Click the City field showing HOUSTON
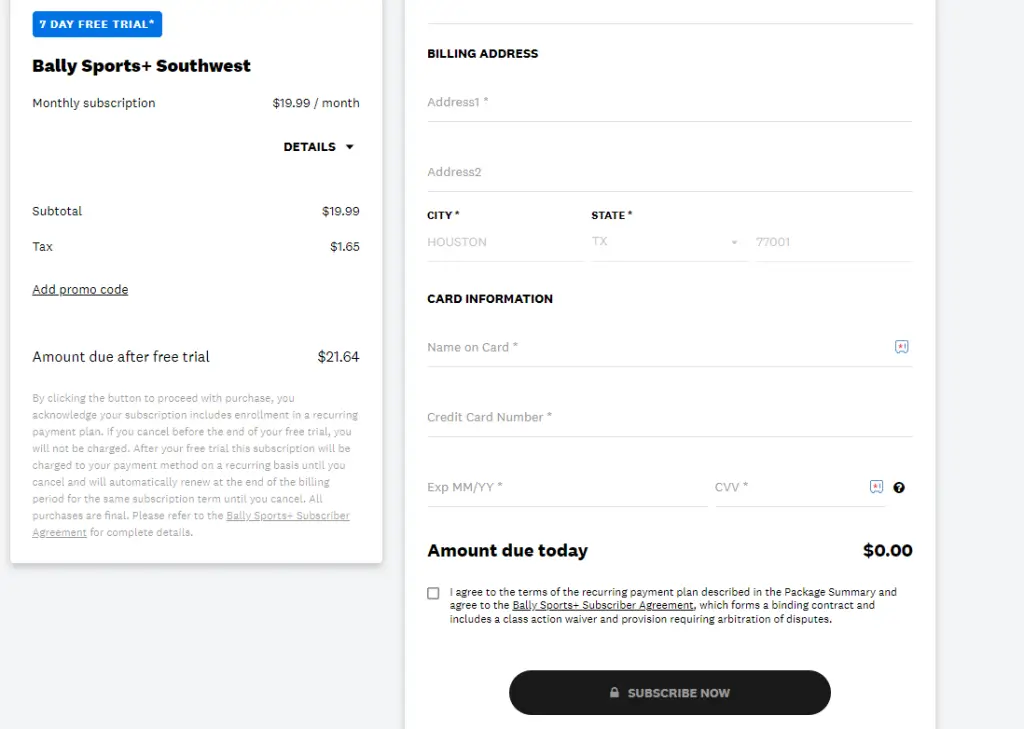This screenshot has height=729, width=1024. click(x=505, y=242)
